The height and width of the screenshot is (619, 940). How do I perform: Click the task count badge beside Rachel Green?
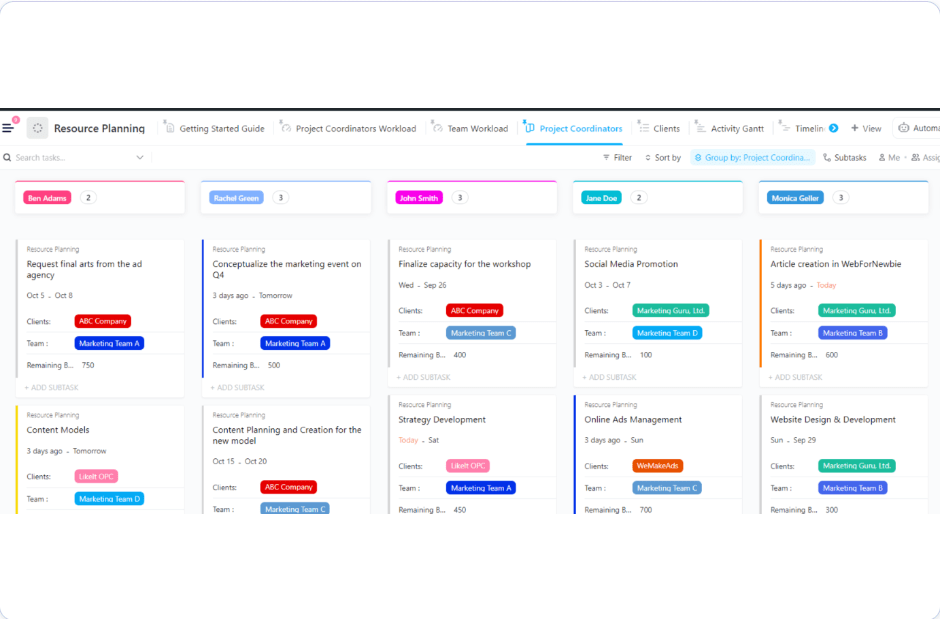click(281, 198)
